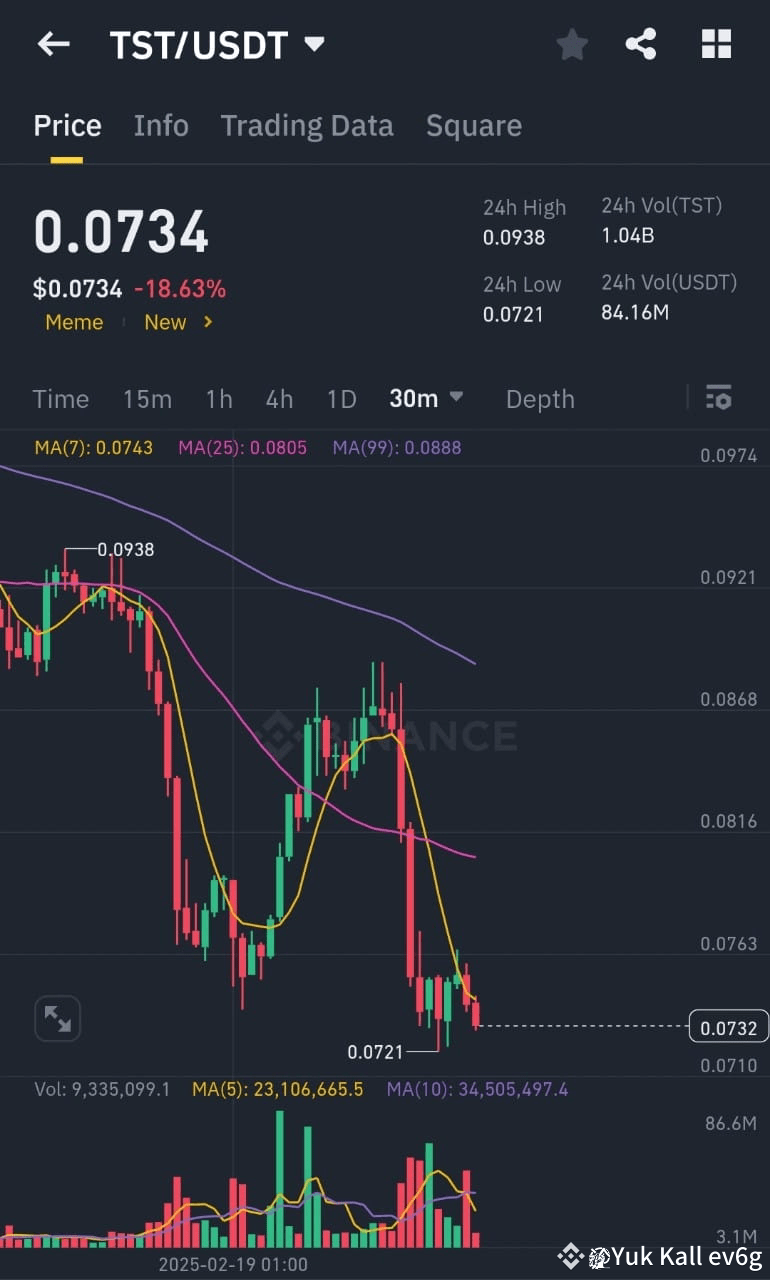Switch the chart to Depth view
Screen dimensions: 770x1280
[540, 398]
